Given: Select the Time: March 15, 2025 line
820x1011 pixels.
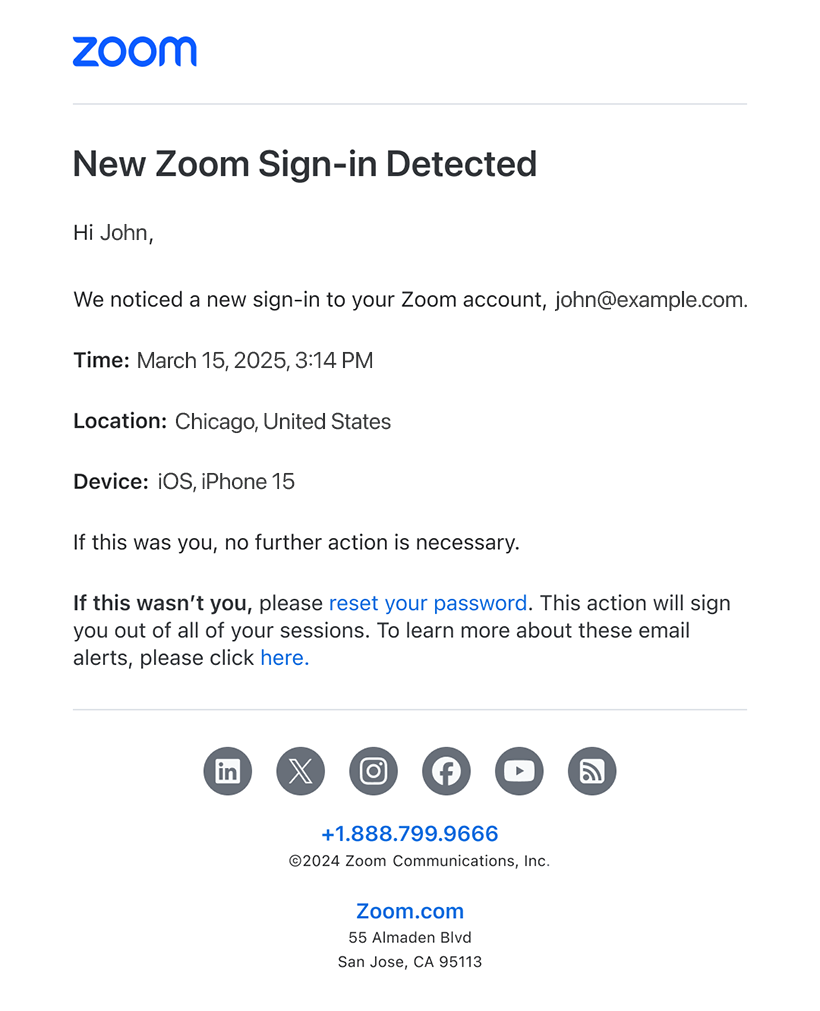Looking at the screenshot, I should point(223,360).
